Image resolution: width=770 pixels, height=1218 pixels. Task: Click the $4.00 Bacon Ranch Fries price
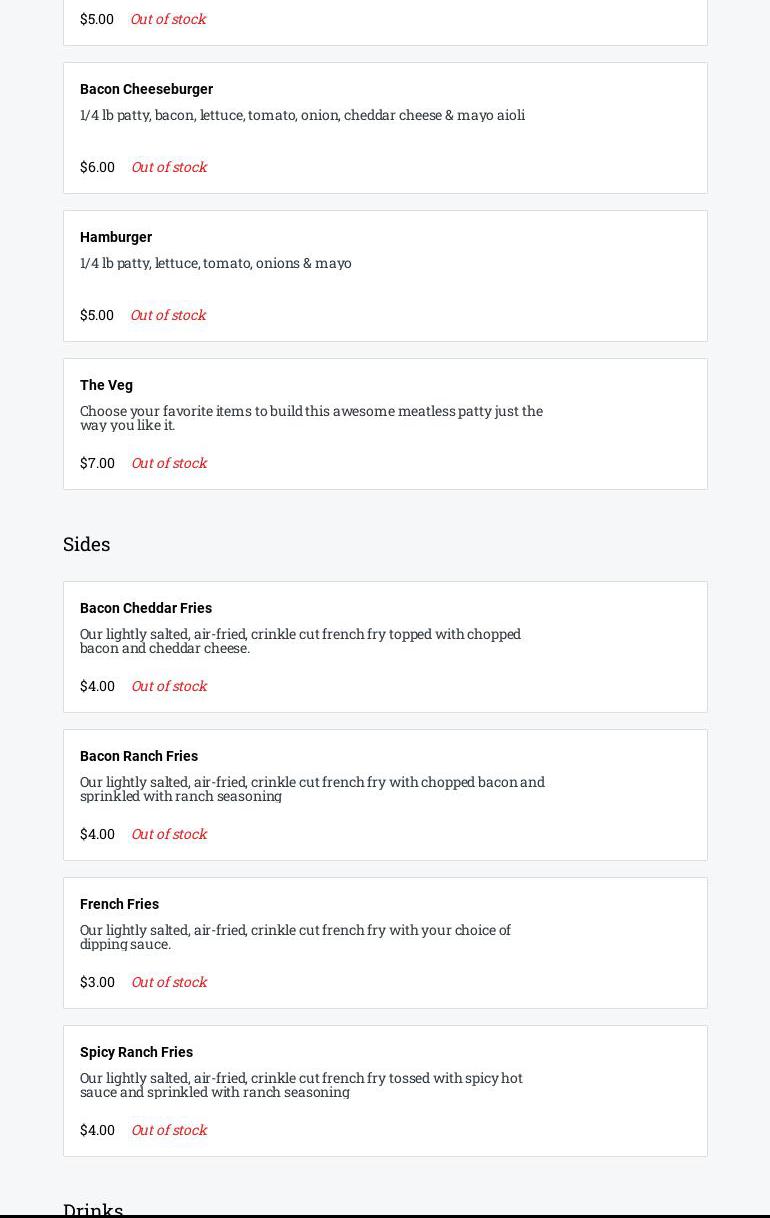point(97,834)
